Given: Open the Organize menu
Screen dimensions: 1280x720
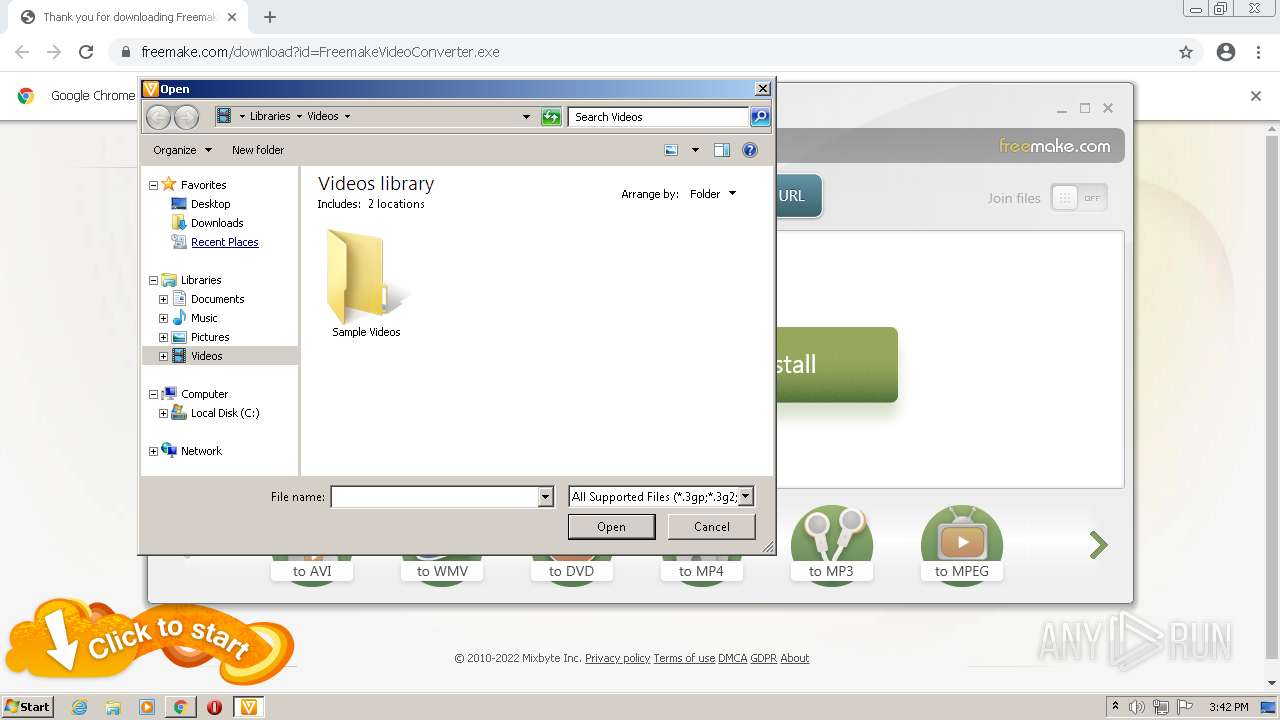Looking at the screenshot, I should 182,150.
